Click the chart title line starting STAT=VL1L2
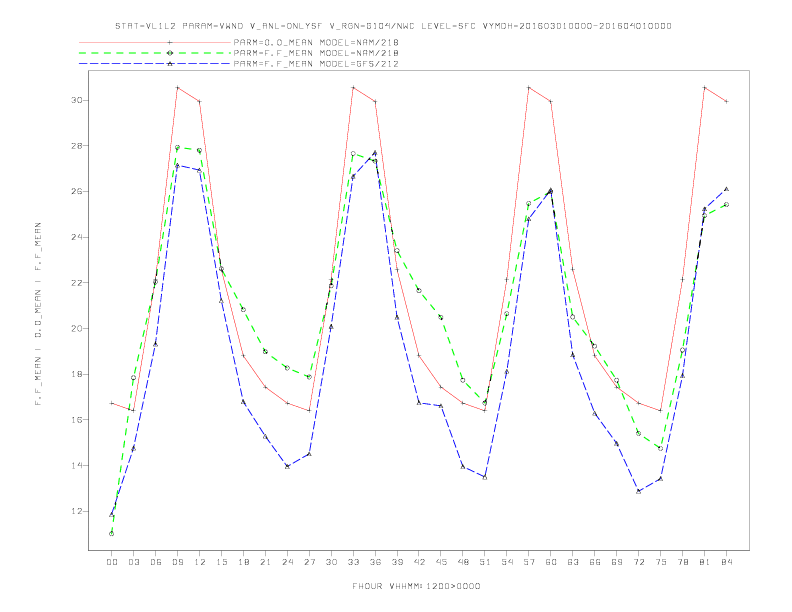This screenshot has height=612, width=792. tap(393, 26)
